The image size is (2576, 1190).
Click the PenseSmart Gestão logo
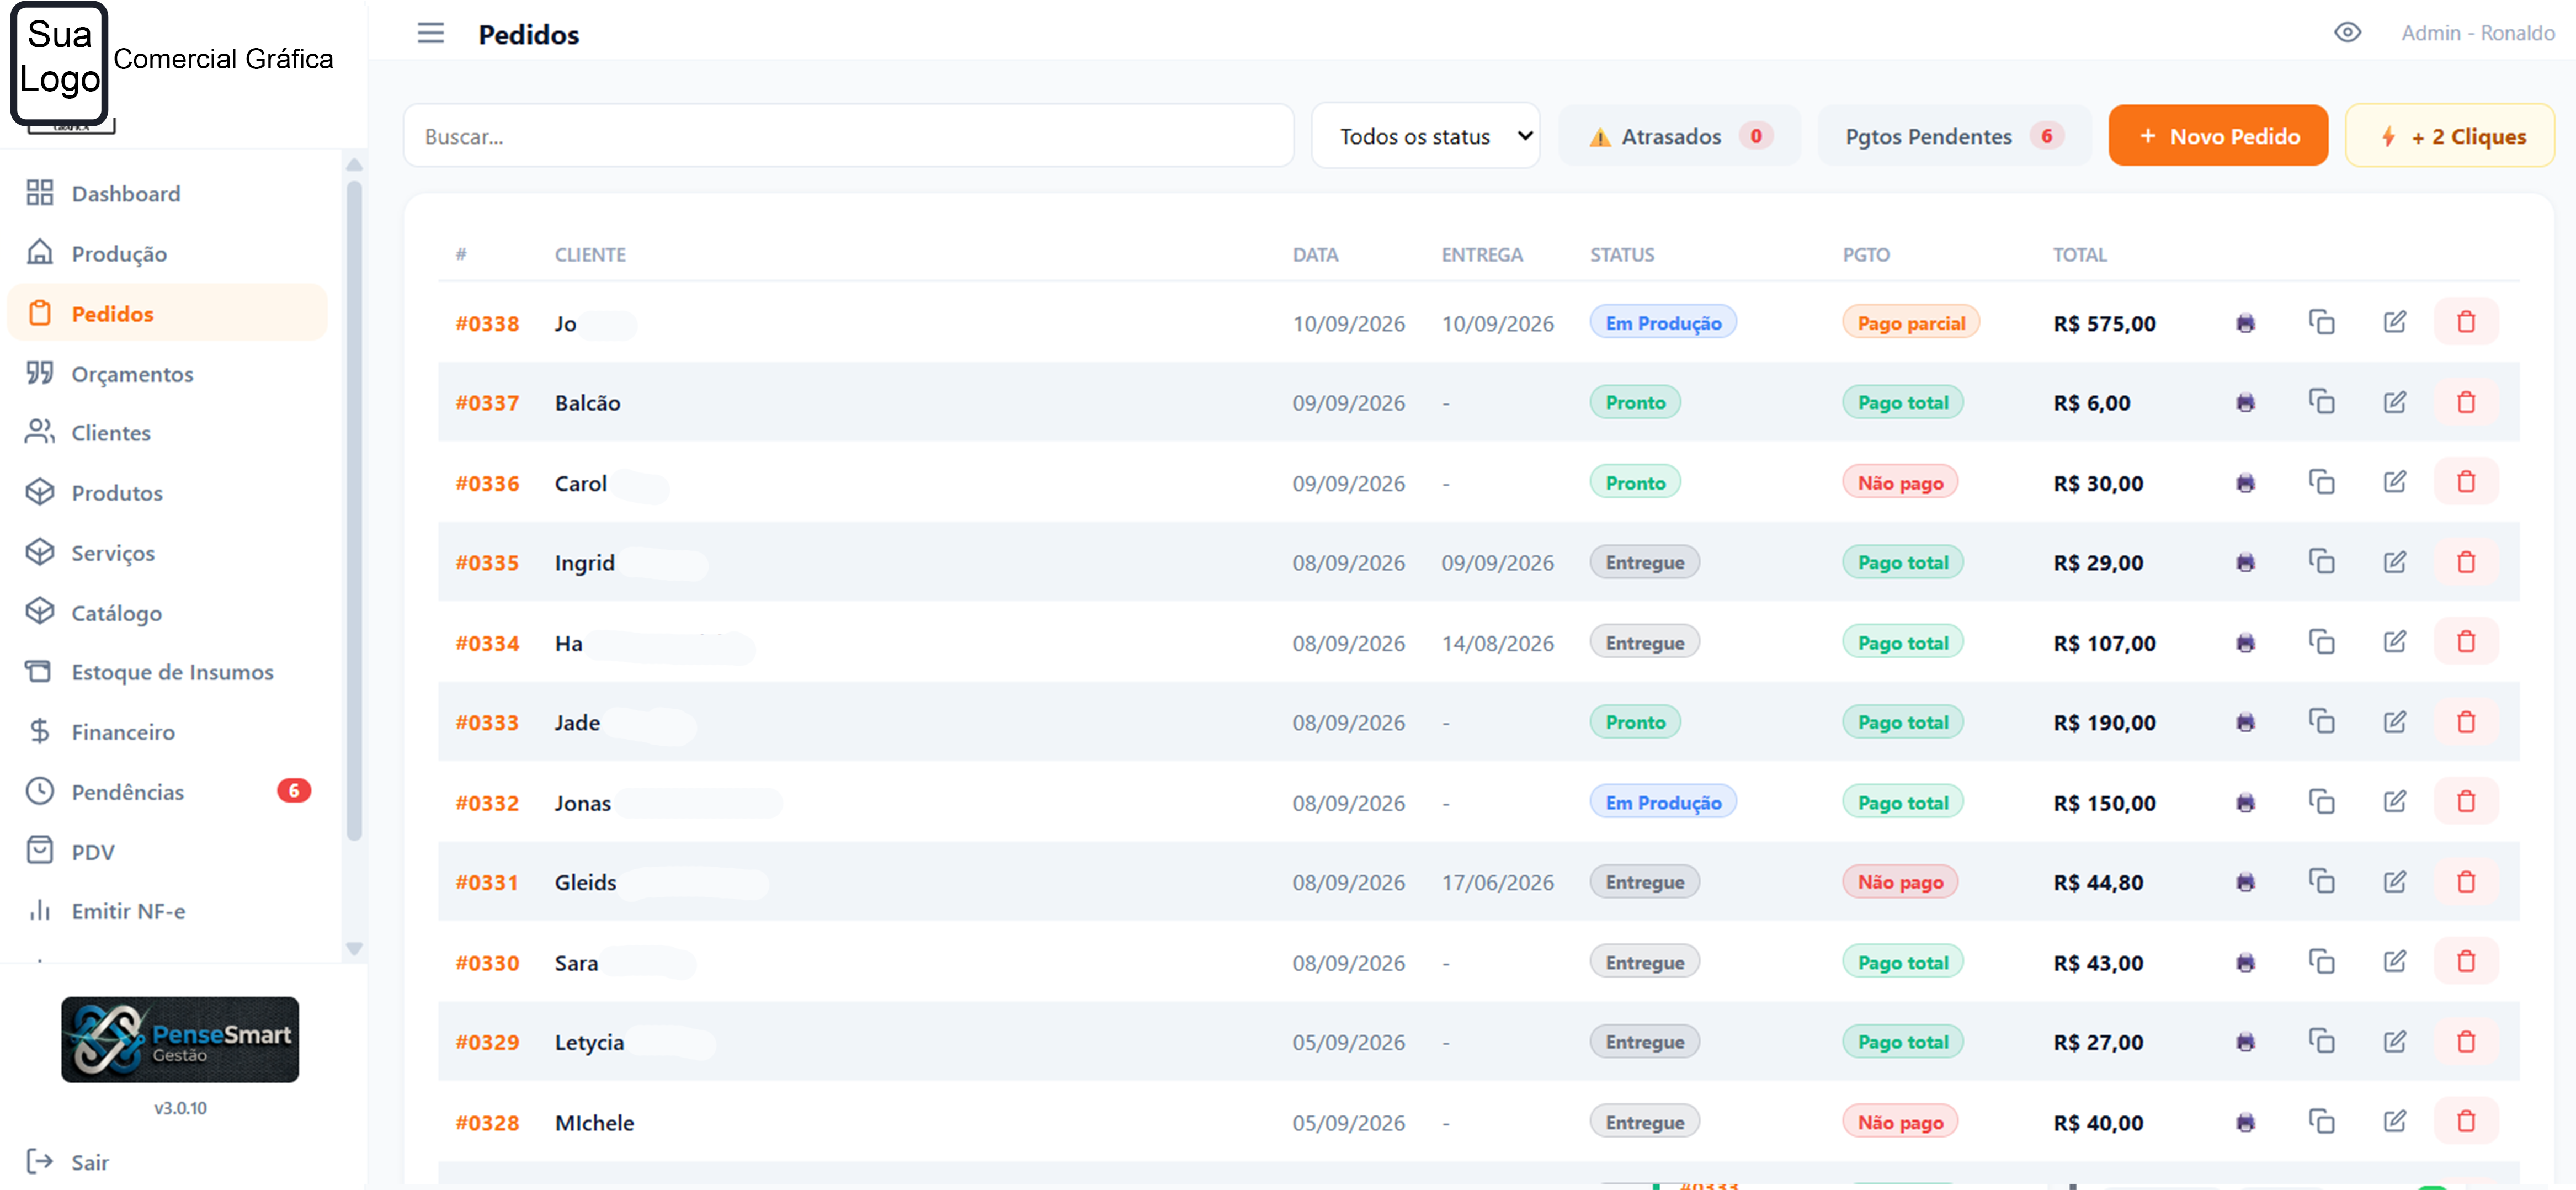pyautogui.click(x=180, y=1040)
